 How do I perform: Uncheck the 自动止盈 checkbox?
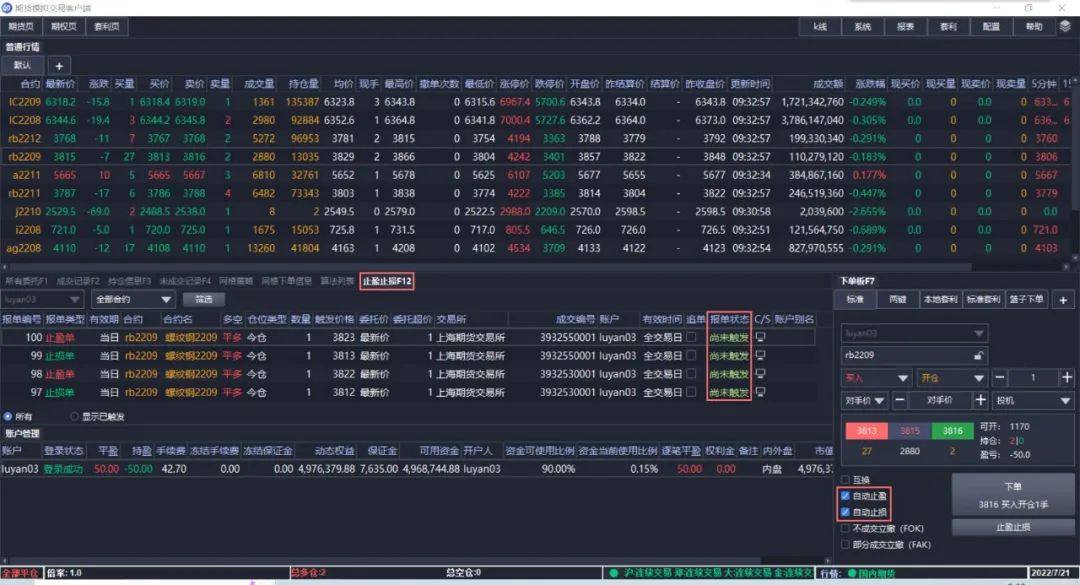[846, 496]
